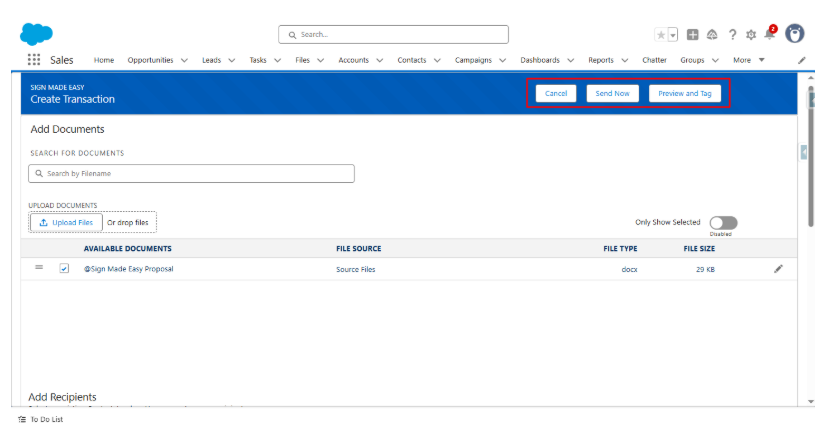Screen dimensions: 839x438
Task: Click the 29 KB file size cell
Action: [705, 270]
